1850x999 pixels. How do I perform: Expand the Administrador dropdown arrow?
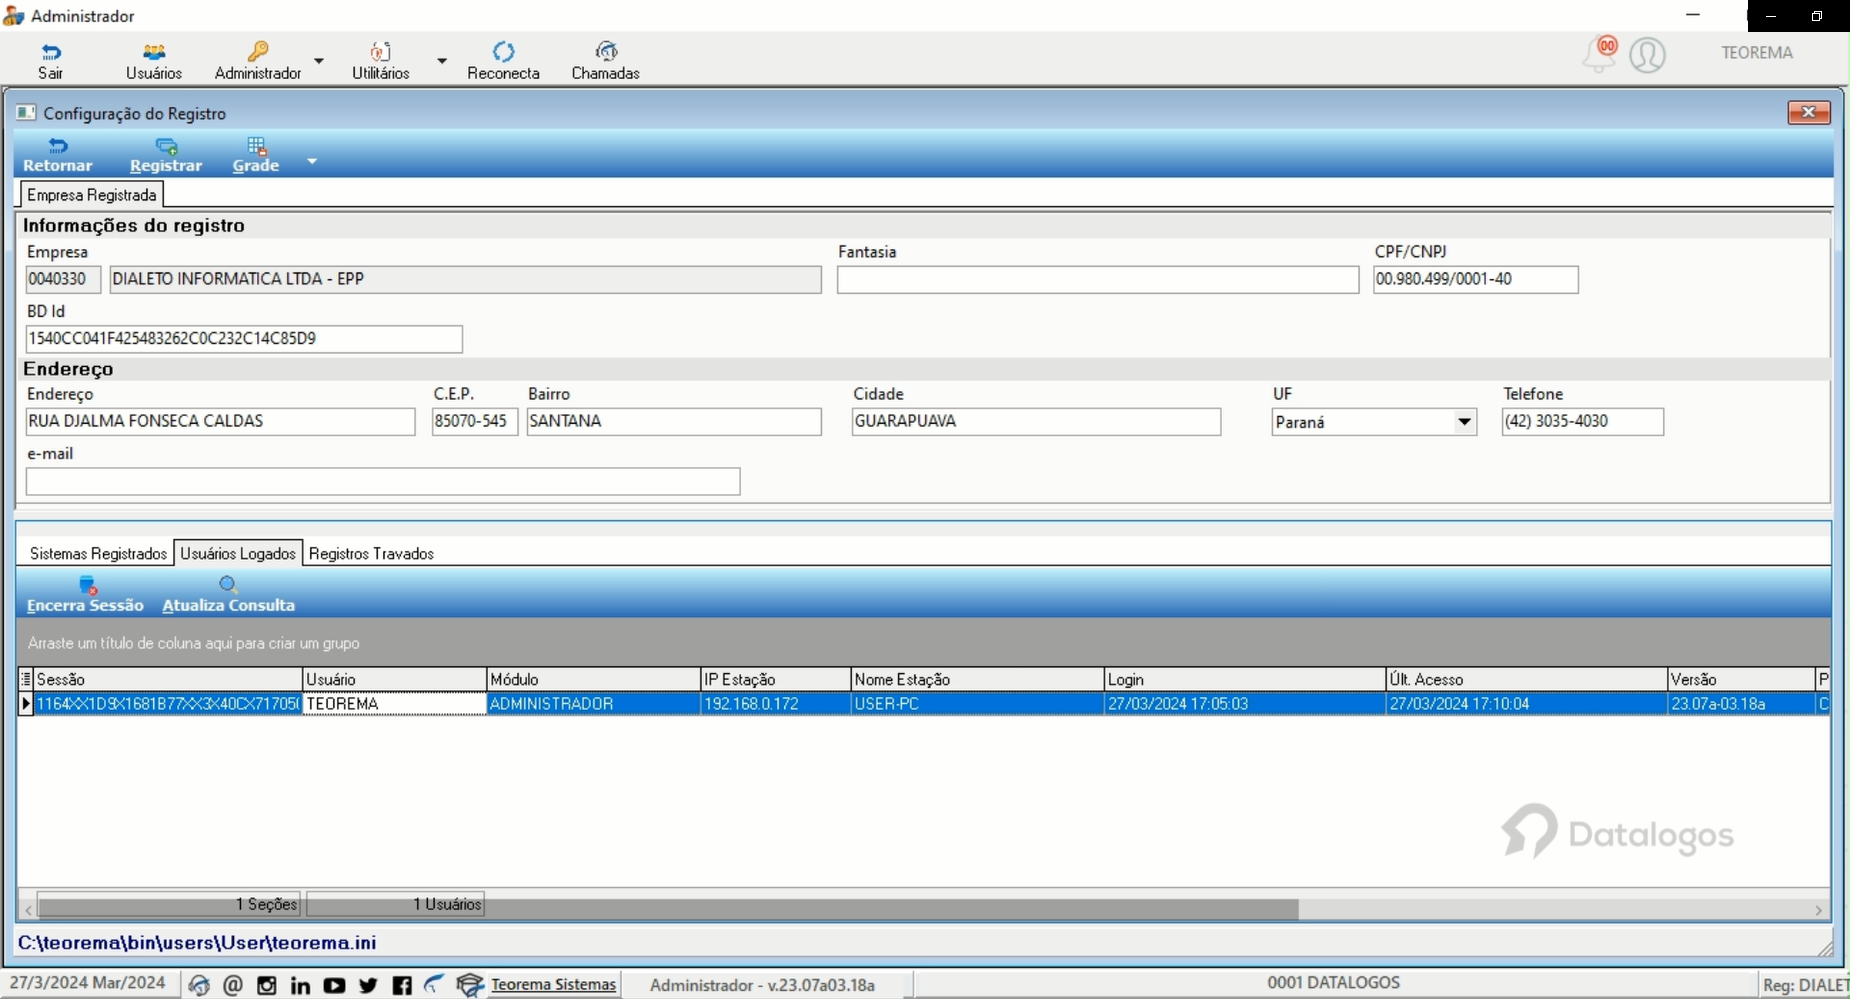319,61
